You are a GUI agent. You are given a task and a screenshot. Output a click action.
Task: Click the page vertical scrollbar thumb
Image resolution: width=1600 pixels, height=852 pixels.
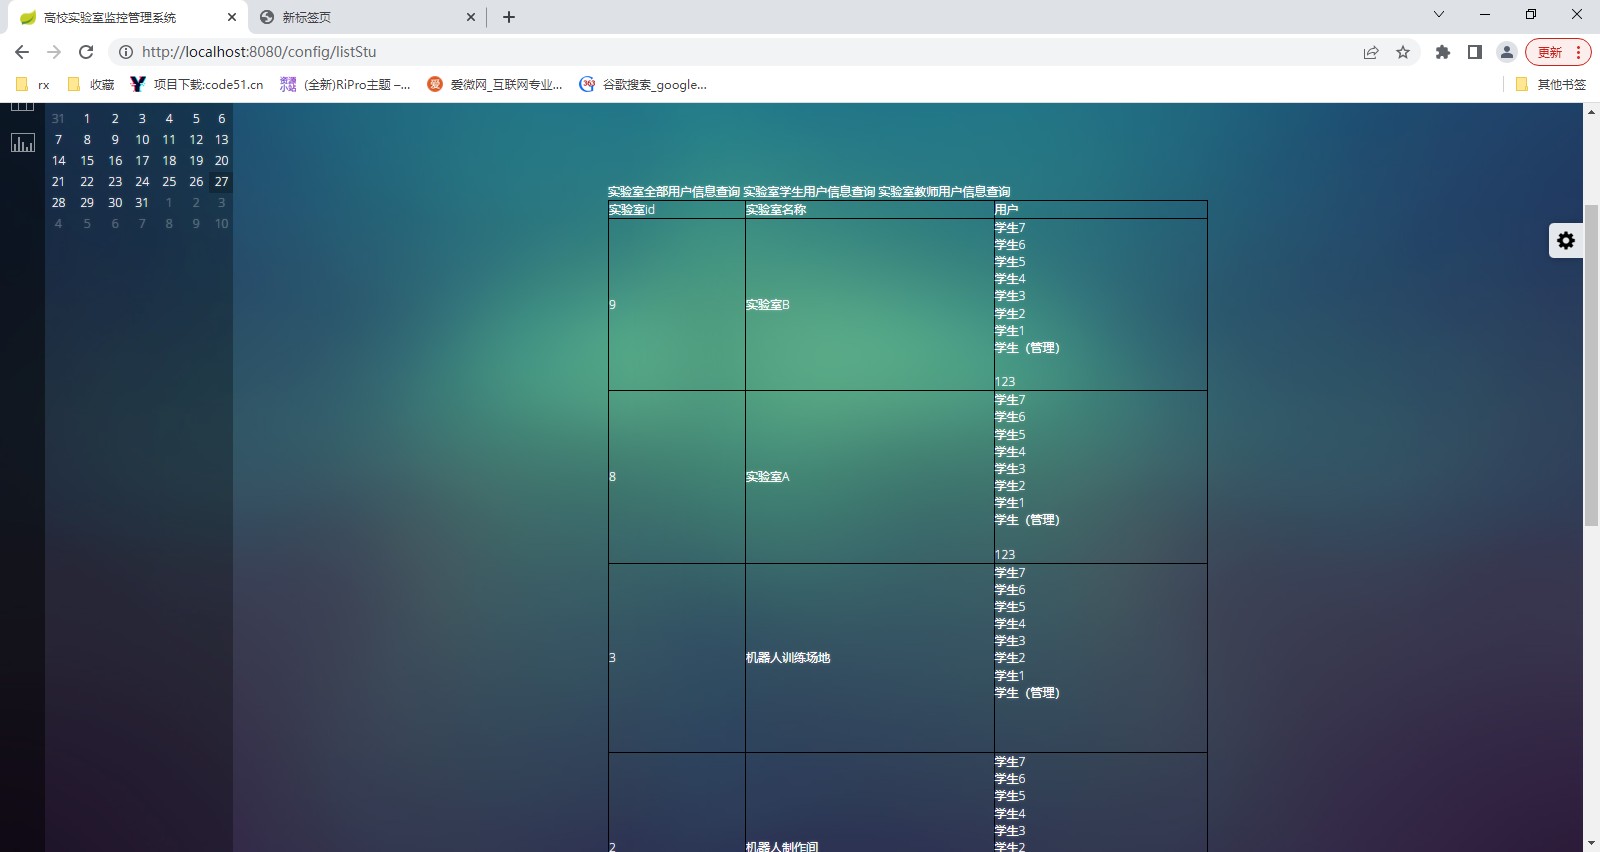pos(1591,366)
